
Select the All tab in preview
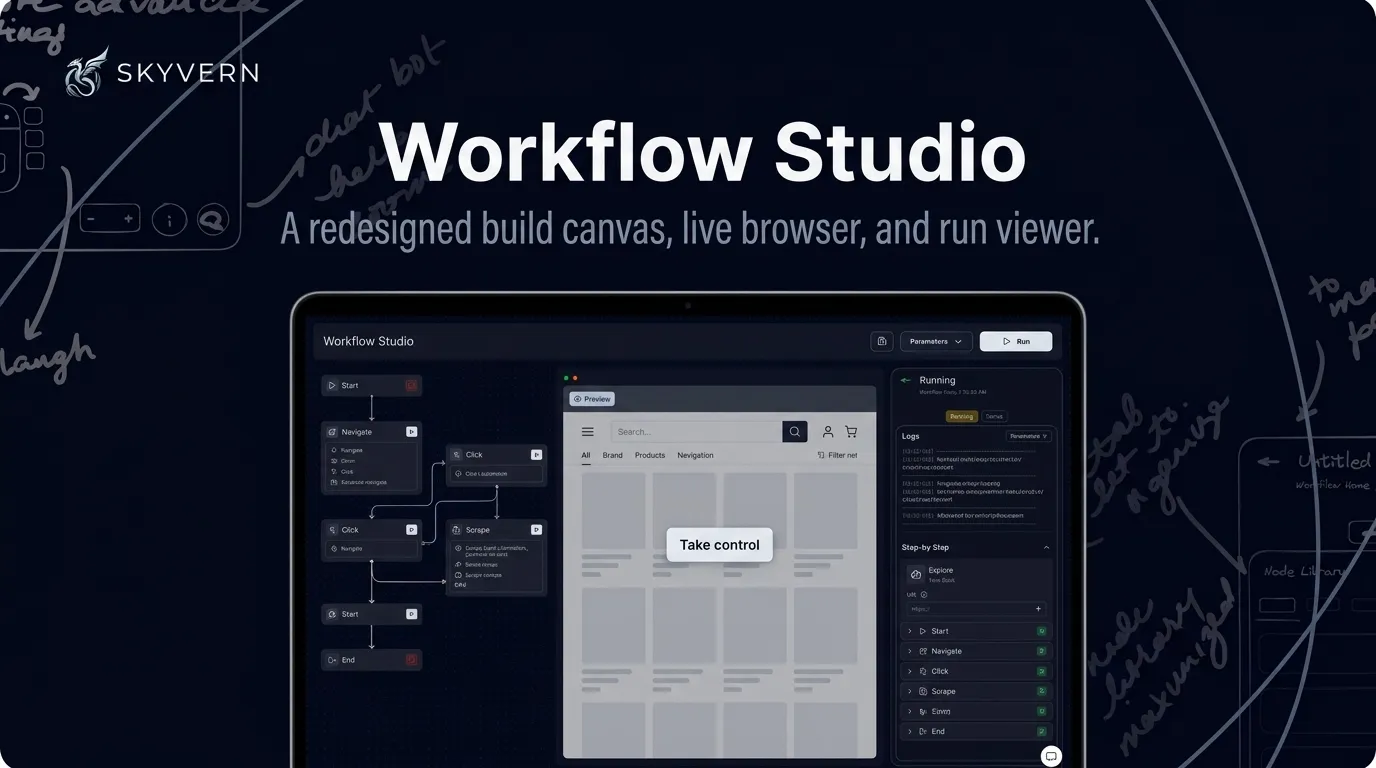(586, 456)
